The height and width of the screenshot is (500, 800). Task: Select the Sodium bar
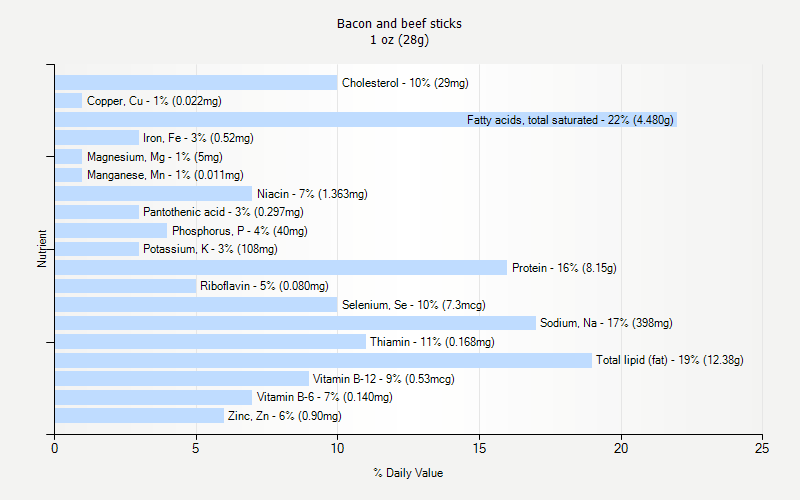click(x=295, y=323)
